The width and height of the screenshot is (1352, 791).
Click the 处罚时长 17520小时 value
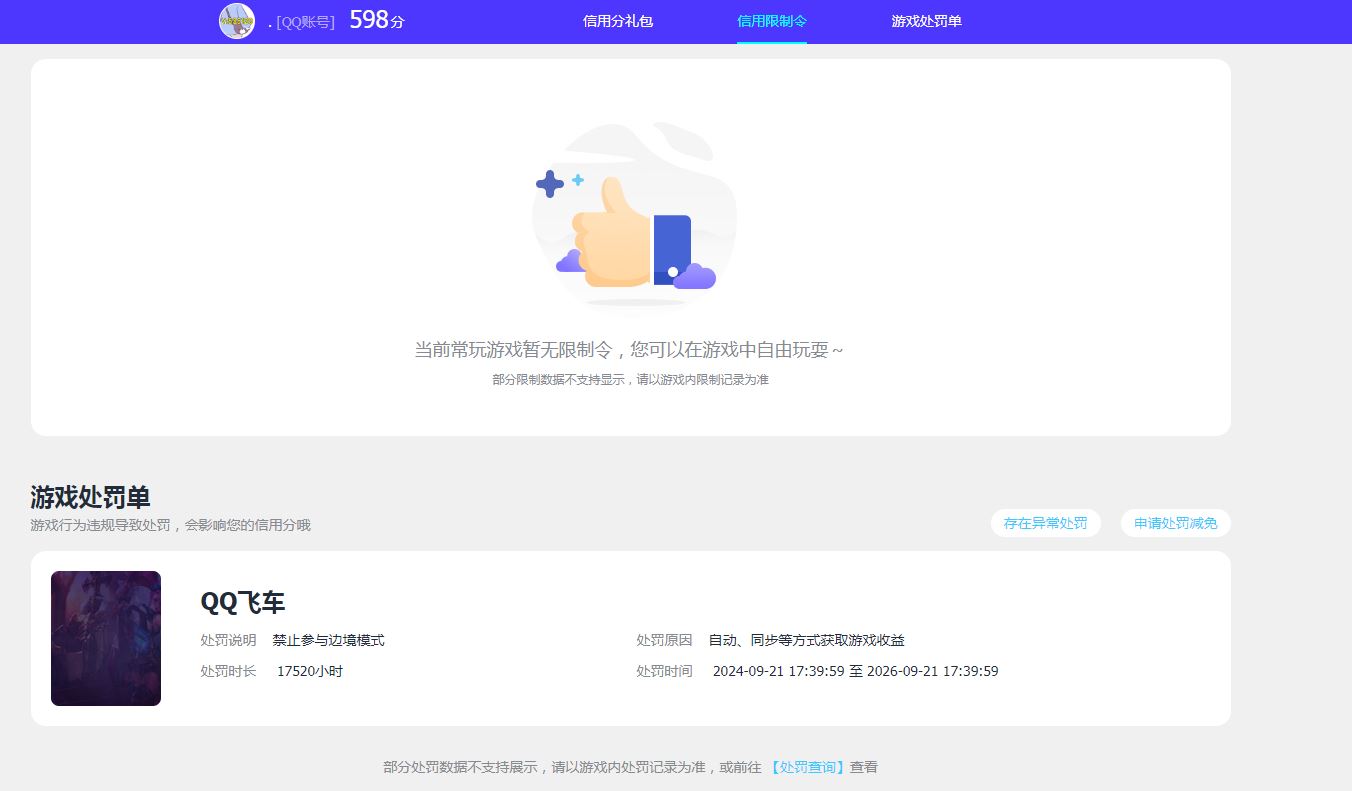310,671
